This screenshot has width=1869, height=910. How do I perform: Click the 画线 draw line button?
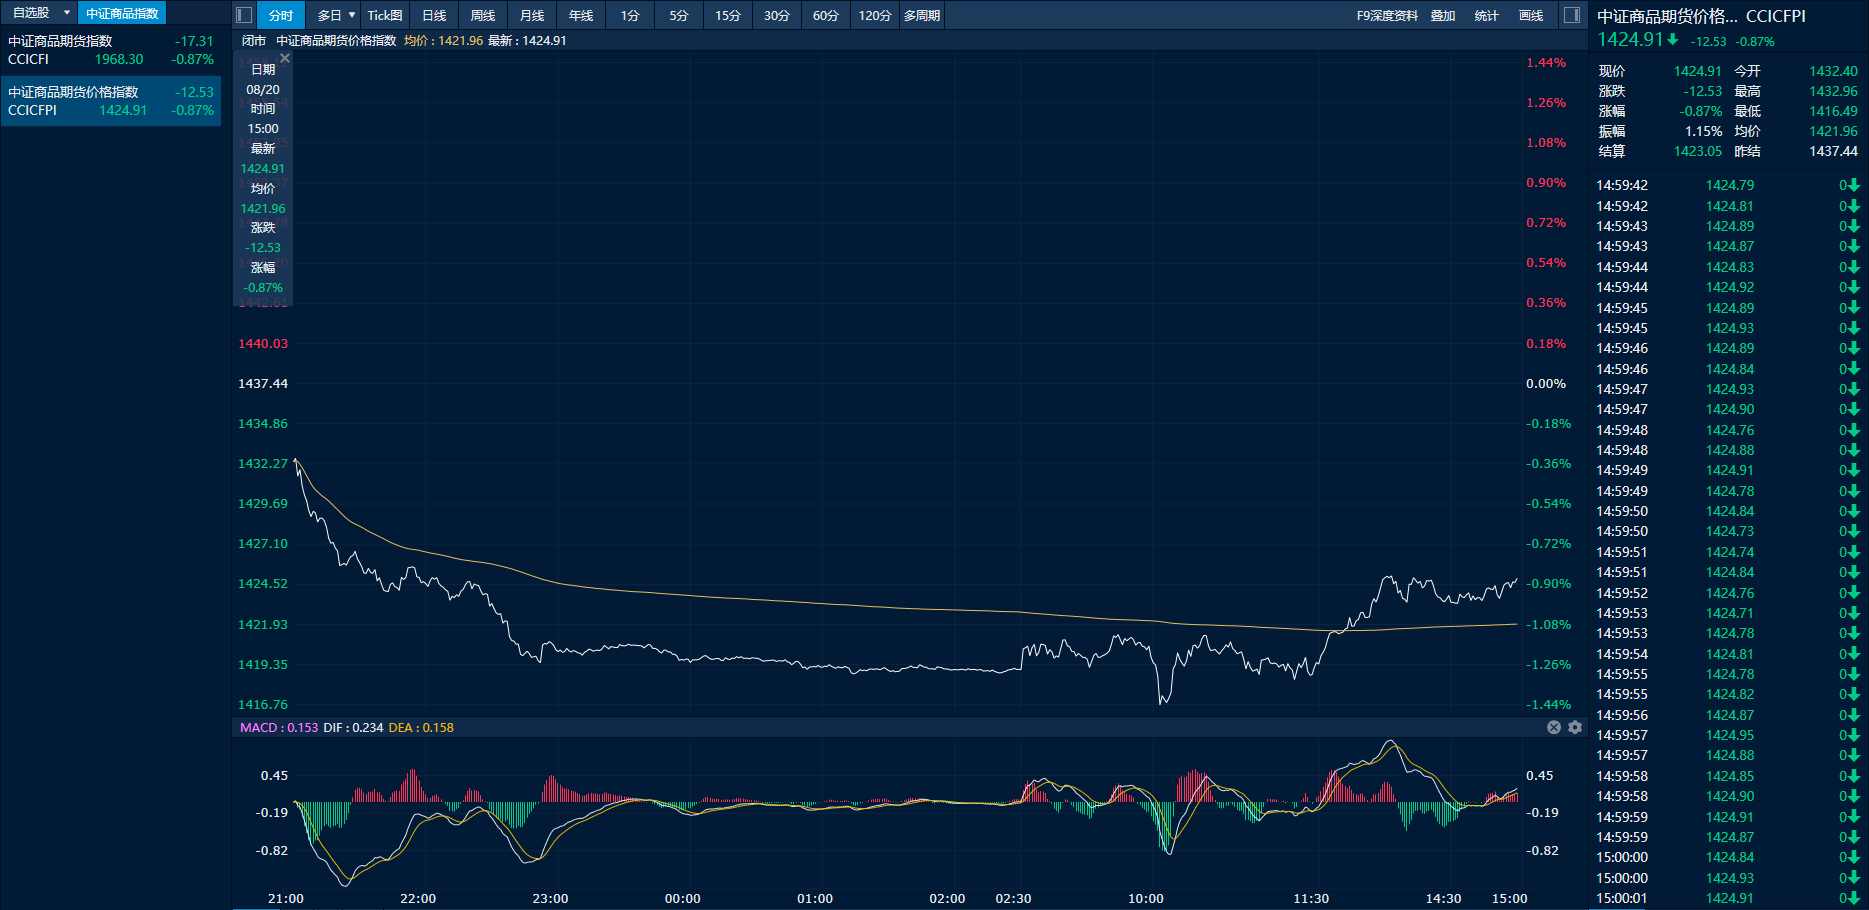pos(1531,15)
